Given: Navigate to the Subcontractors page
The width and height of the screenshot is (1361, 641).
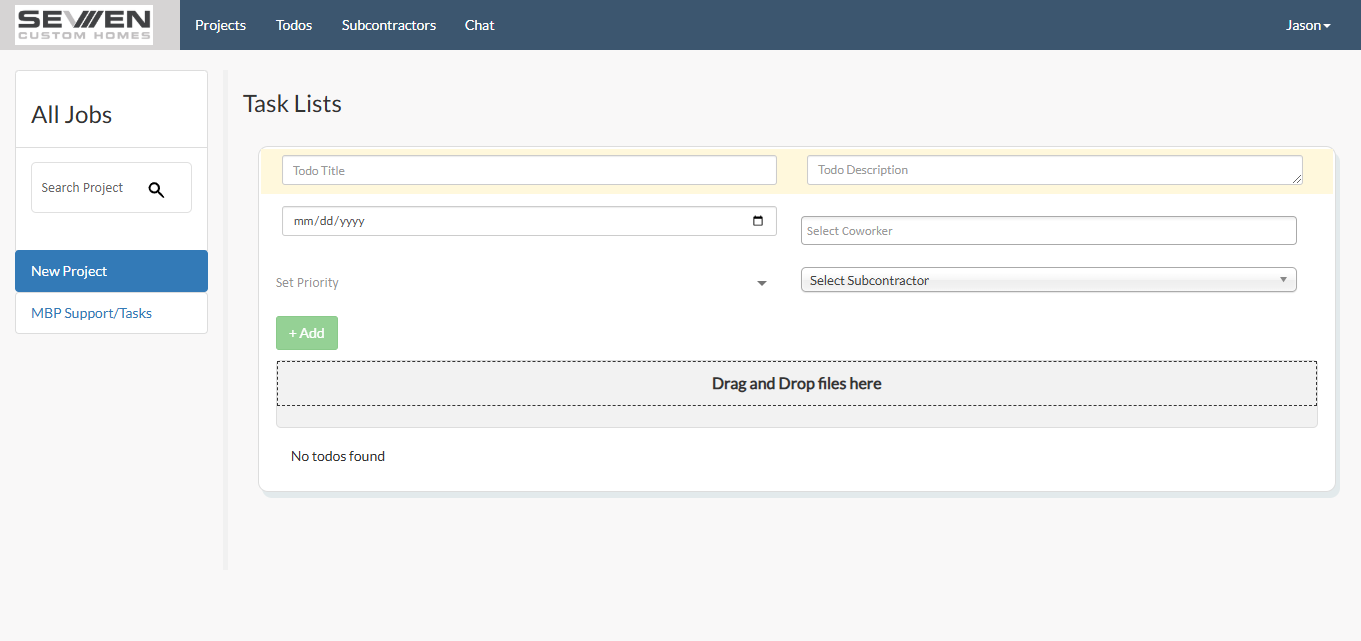Looking at the screenshot, I should 388,25.
